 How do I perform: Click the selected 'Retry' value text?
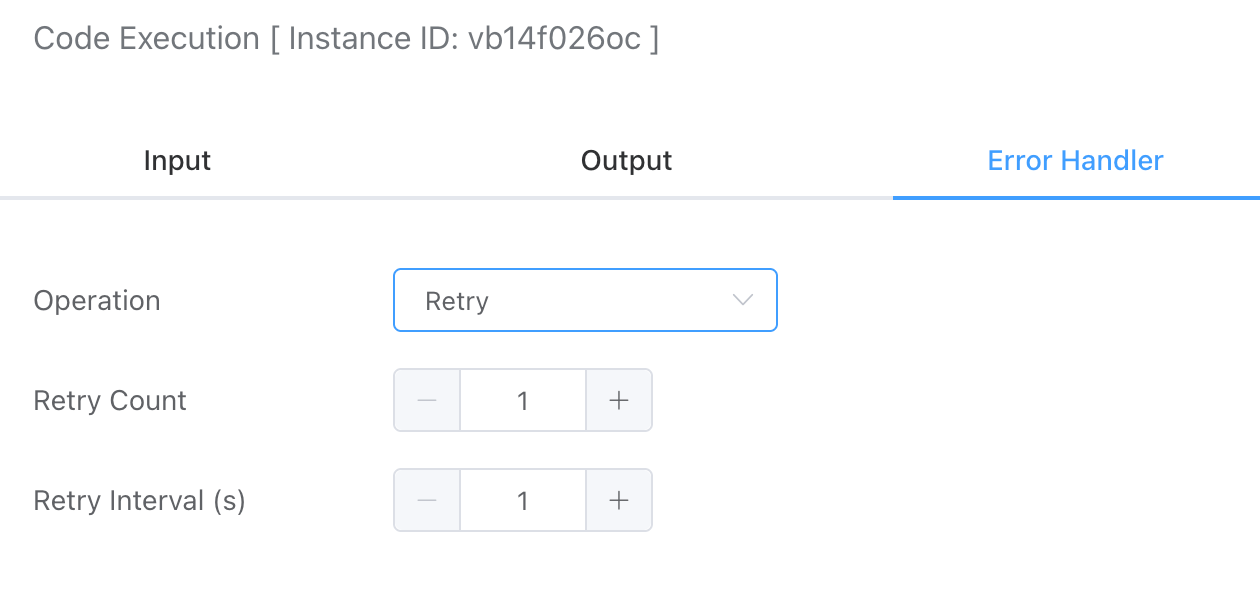pos(457,301)
